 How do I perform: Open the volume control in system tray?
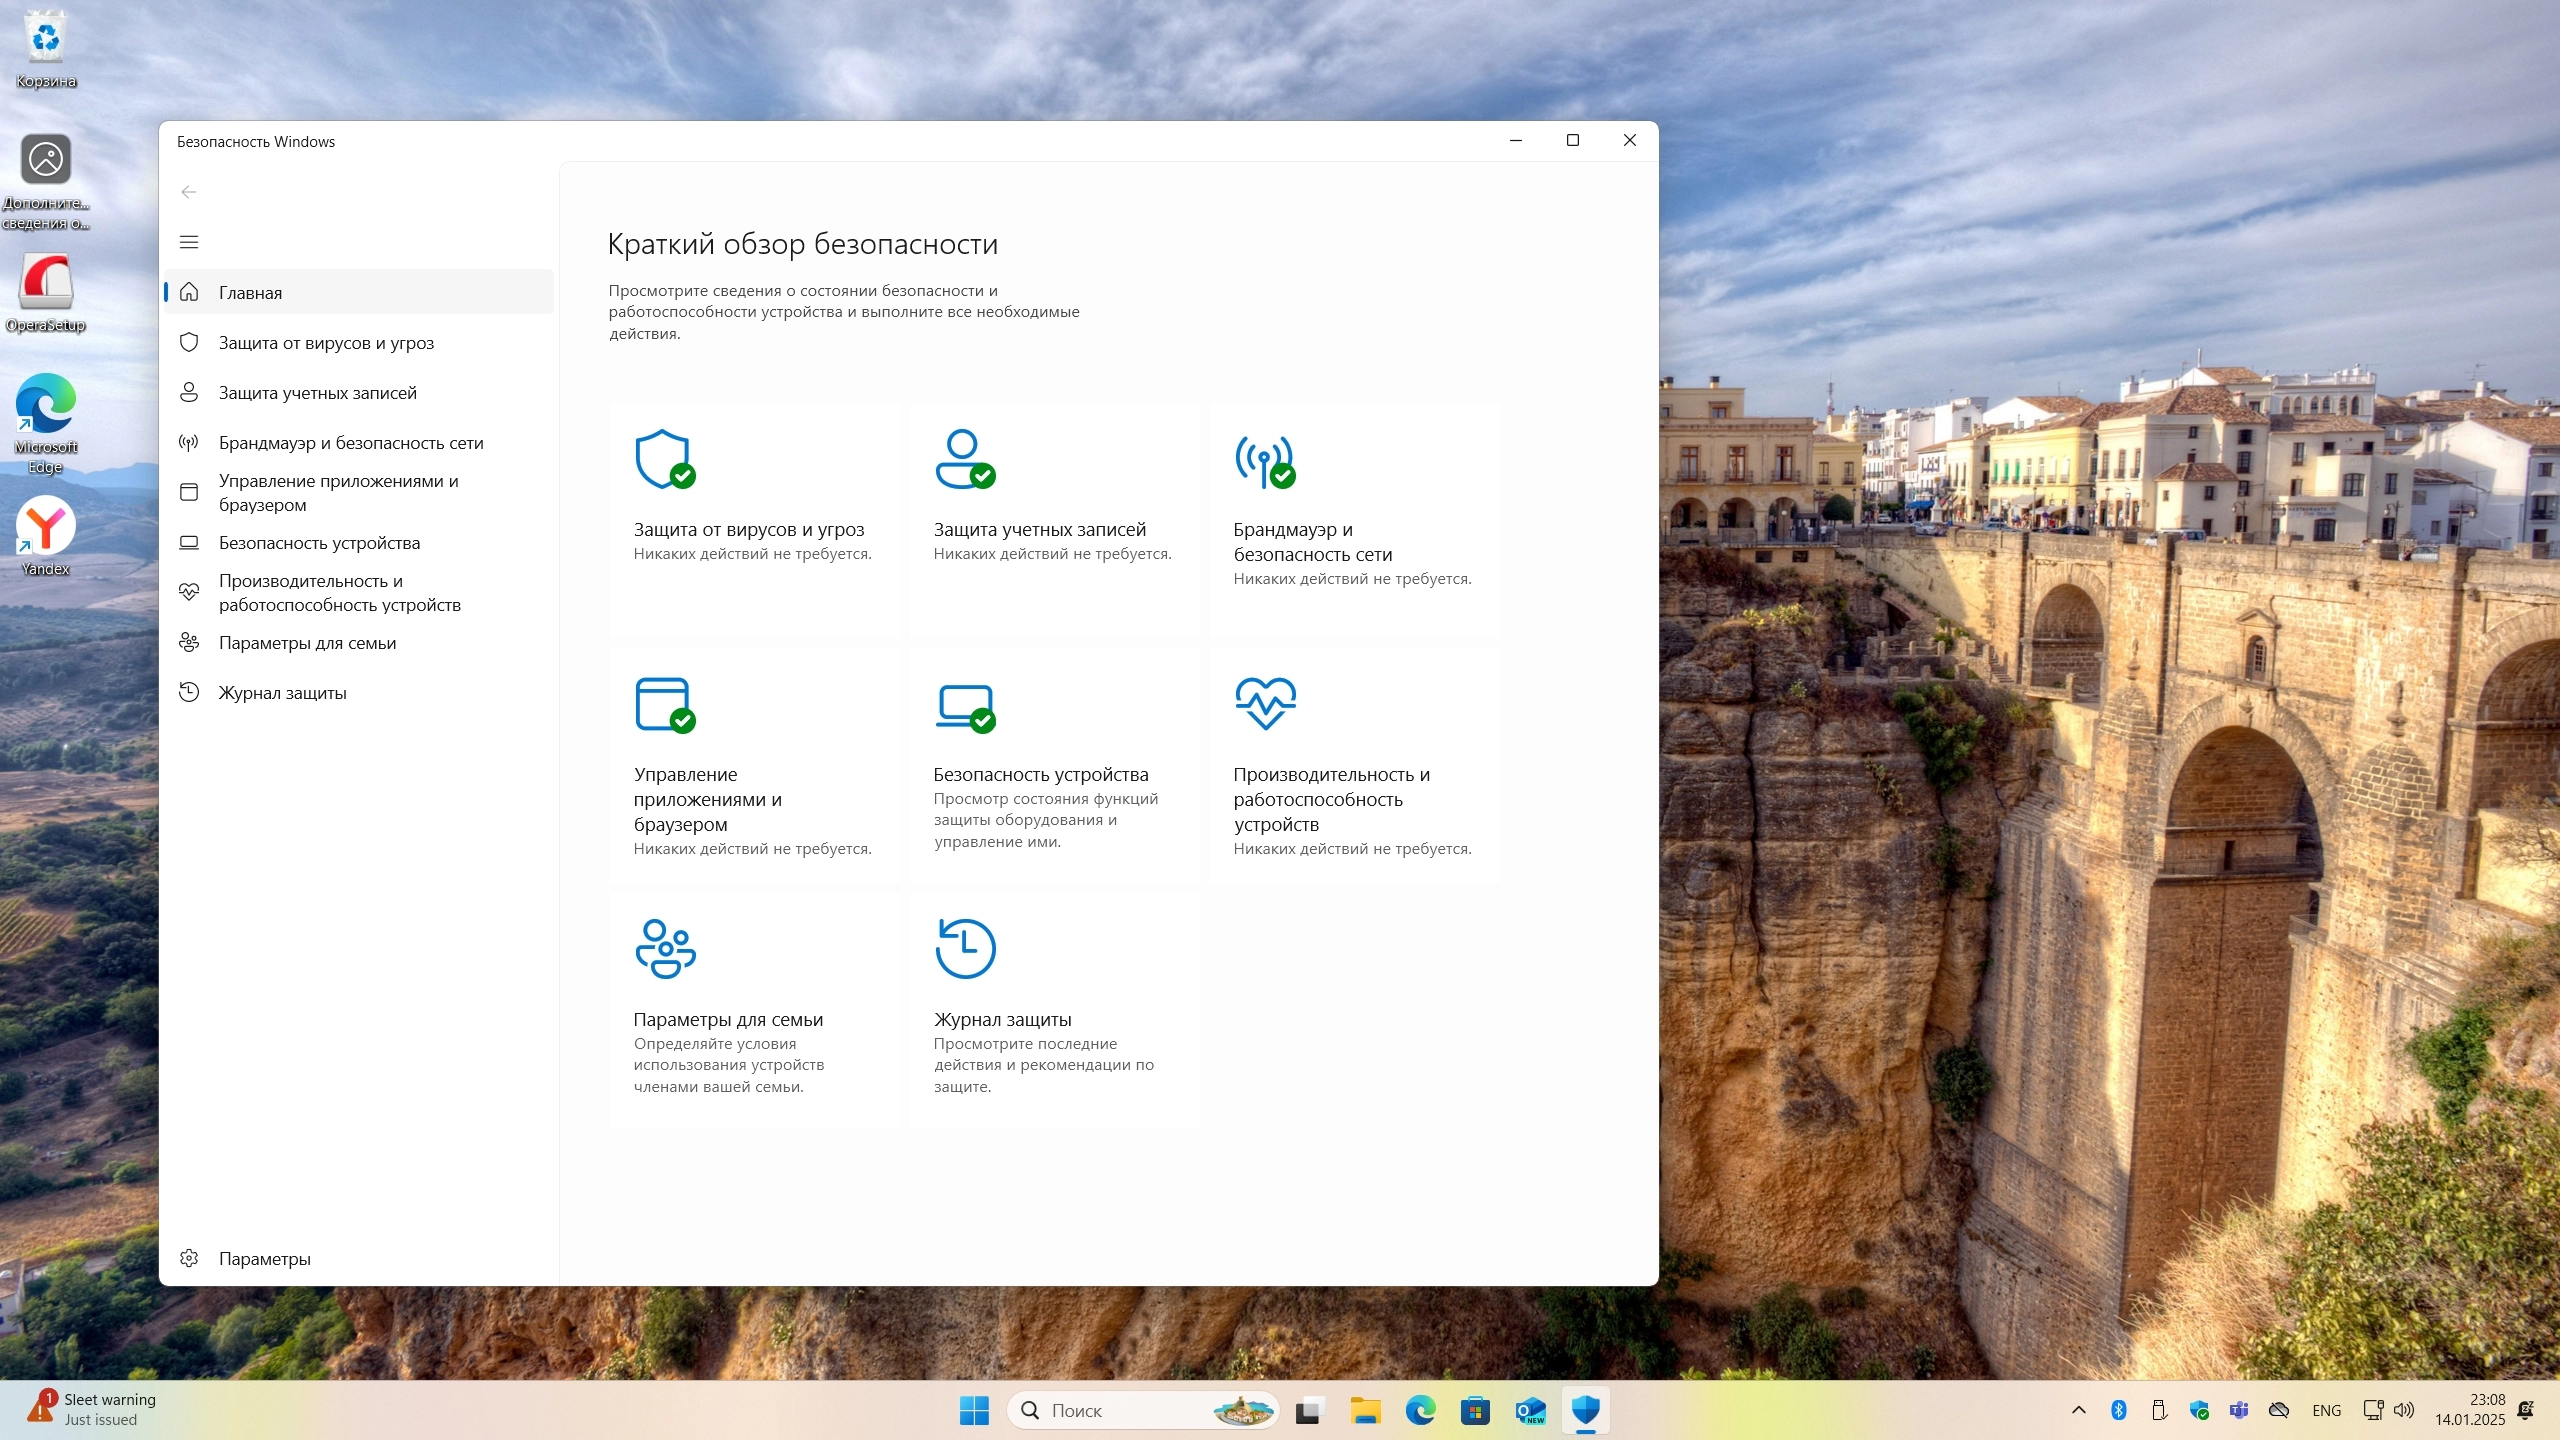tap(2405, 1410)
